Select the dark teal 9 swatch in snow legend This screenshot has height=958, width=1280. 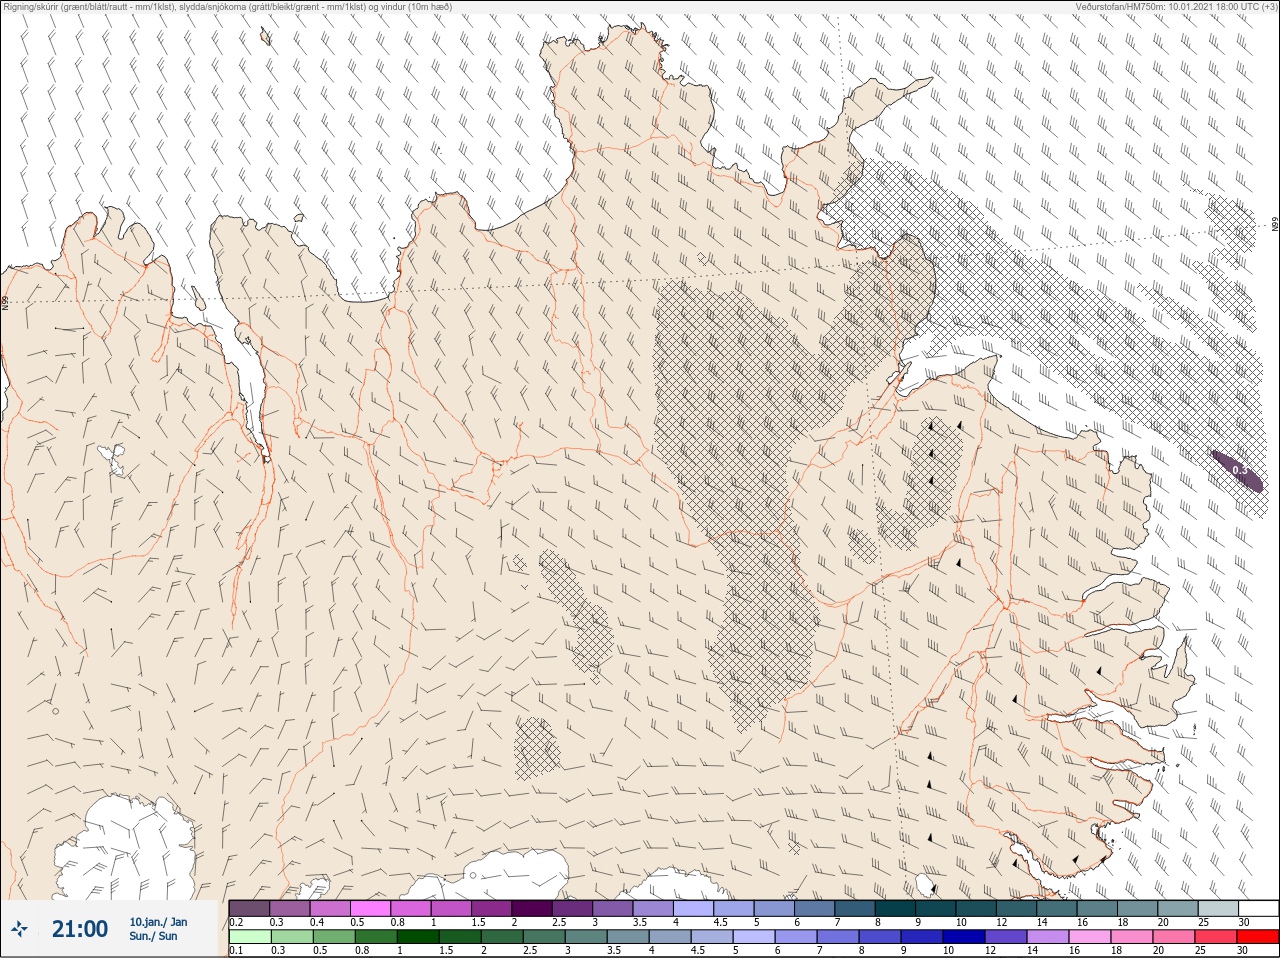click(935, 908)
